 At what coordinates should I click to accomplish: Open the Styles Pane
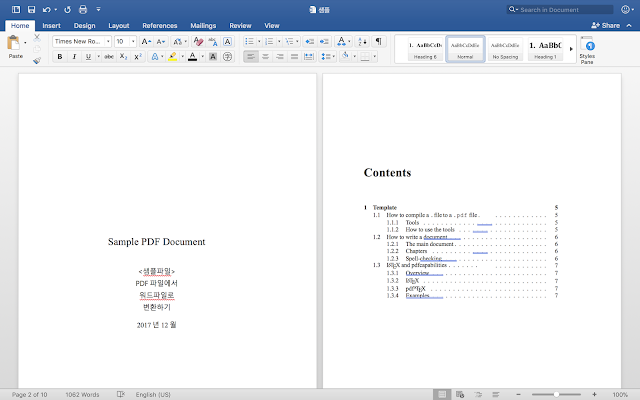point(587,50)
